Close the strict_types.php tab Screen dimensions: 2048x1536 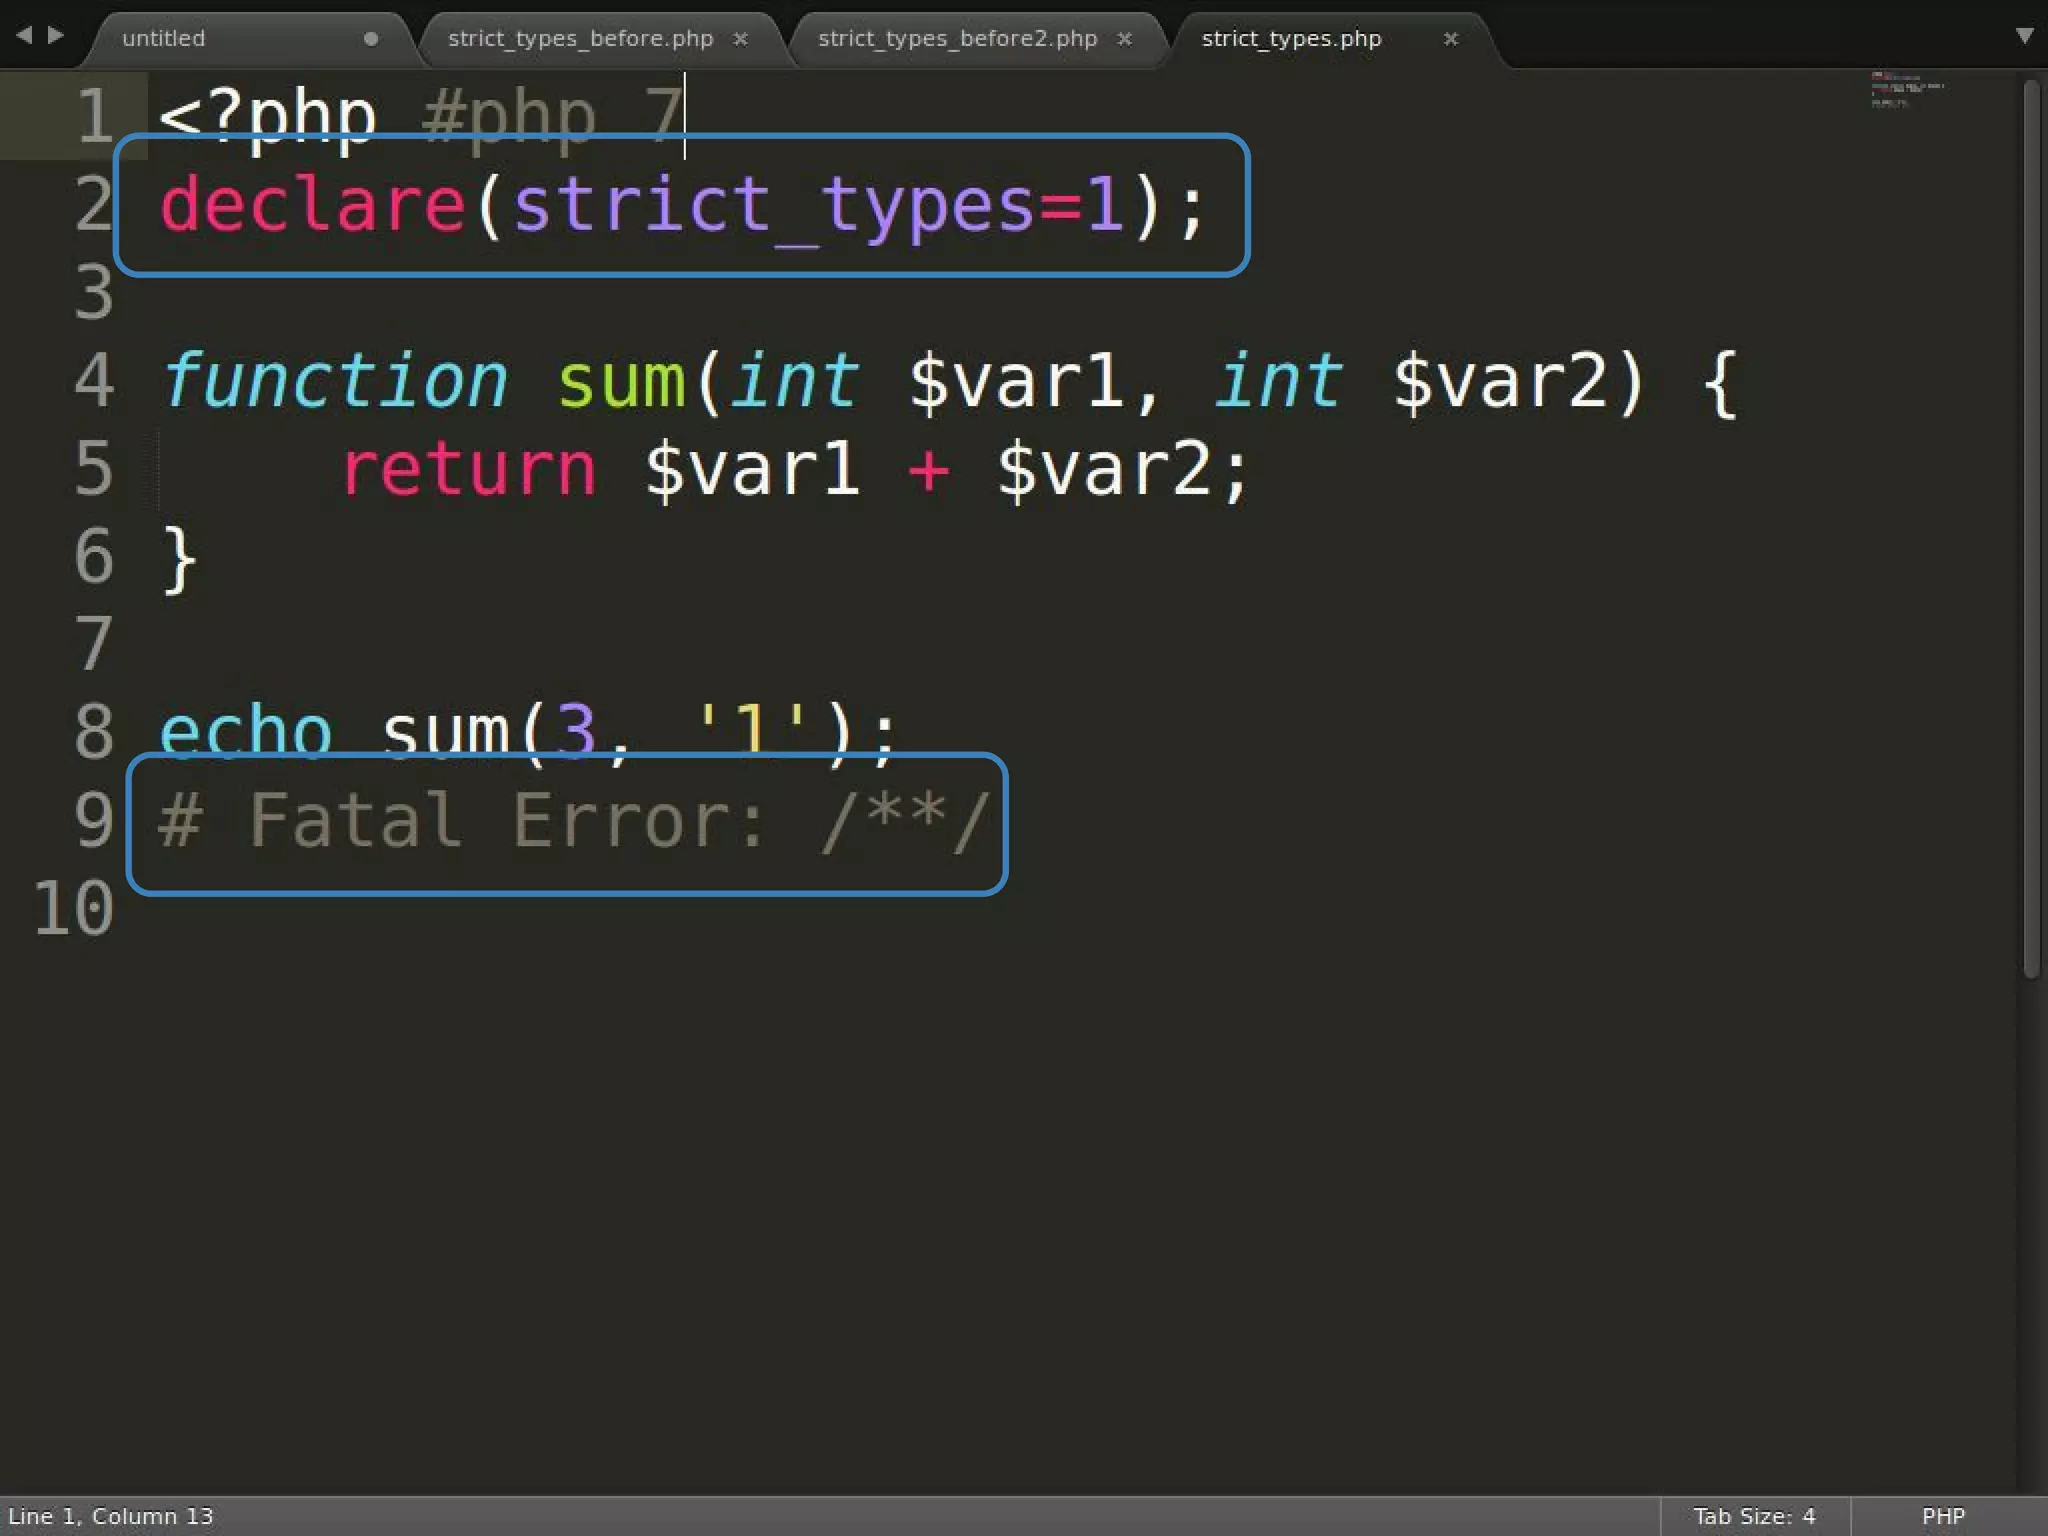coord(1450,39)
